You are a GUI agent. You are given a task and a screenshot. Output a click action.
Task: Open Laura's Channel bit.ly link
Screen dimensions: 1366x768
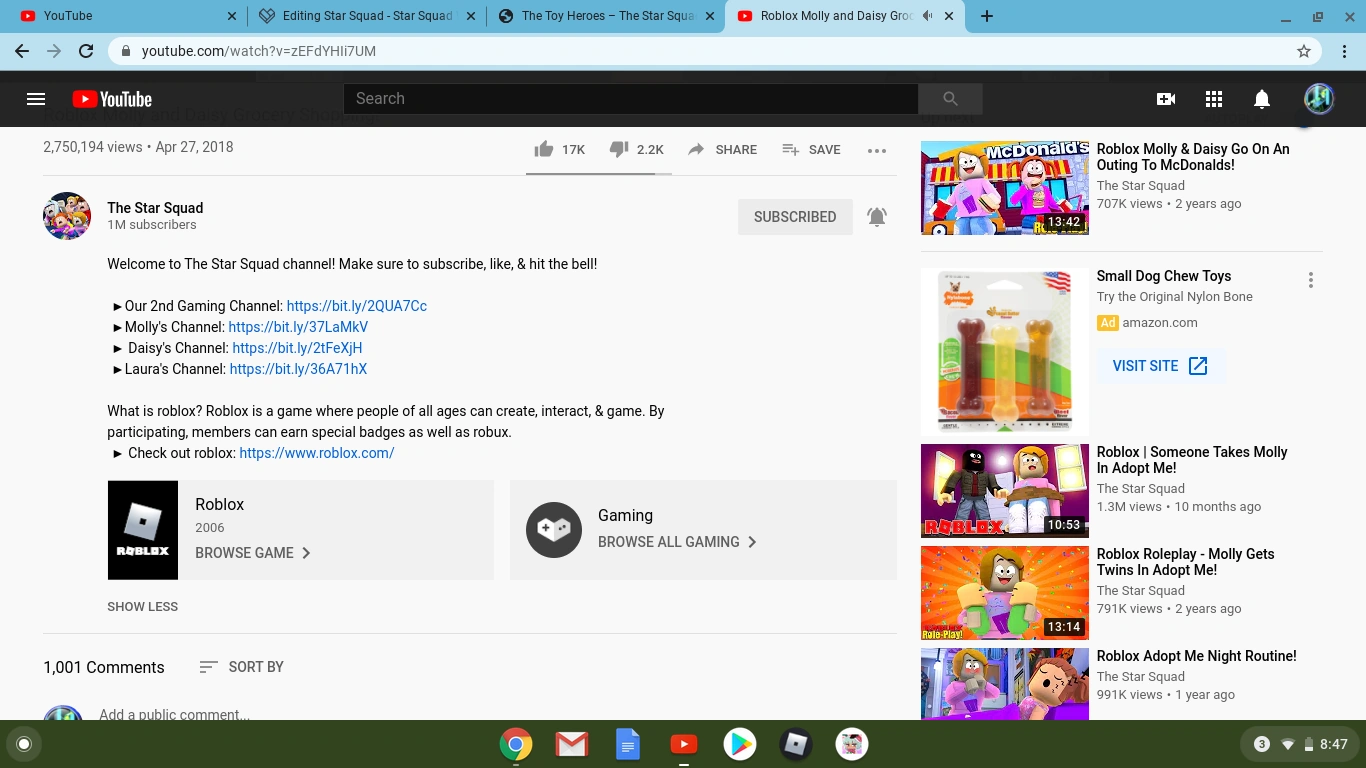point(298,369)
